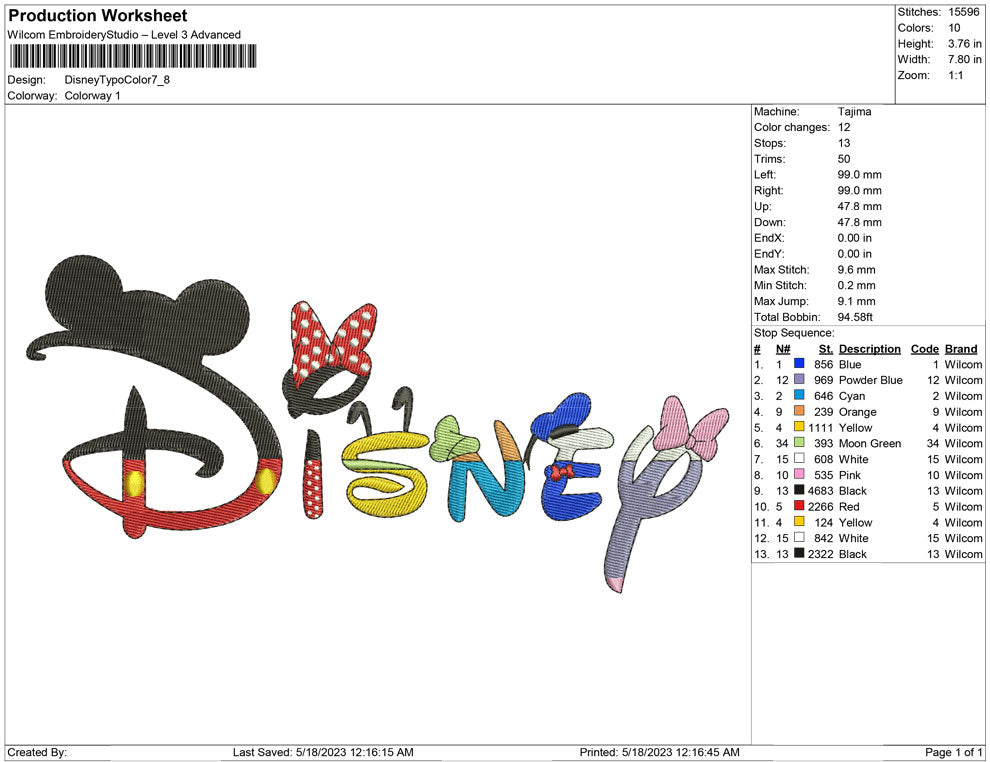Click the Pink swatch in stop 8
Screen dimensions: 990x762
(x=799, y=474)
